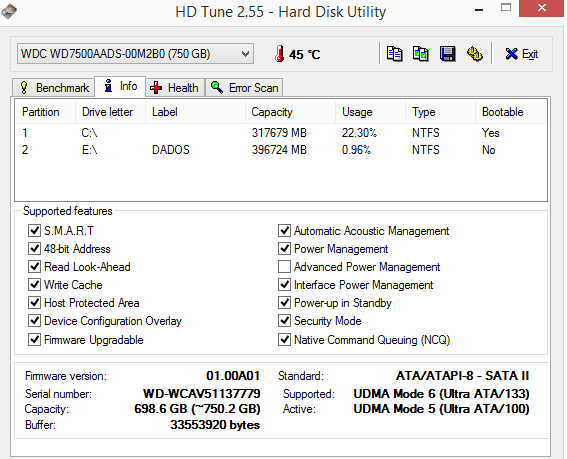The height and width of the screenshot is (459, 567).
Task: Click the thermometer temperature icon
Action: 279,54
